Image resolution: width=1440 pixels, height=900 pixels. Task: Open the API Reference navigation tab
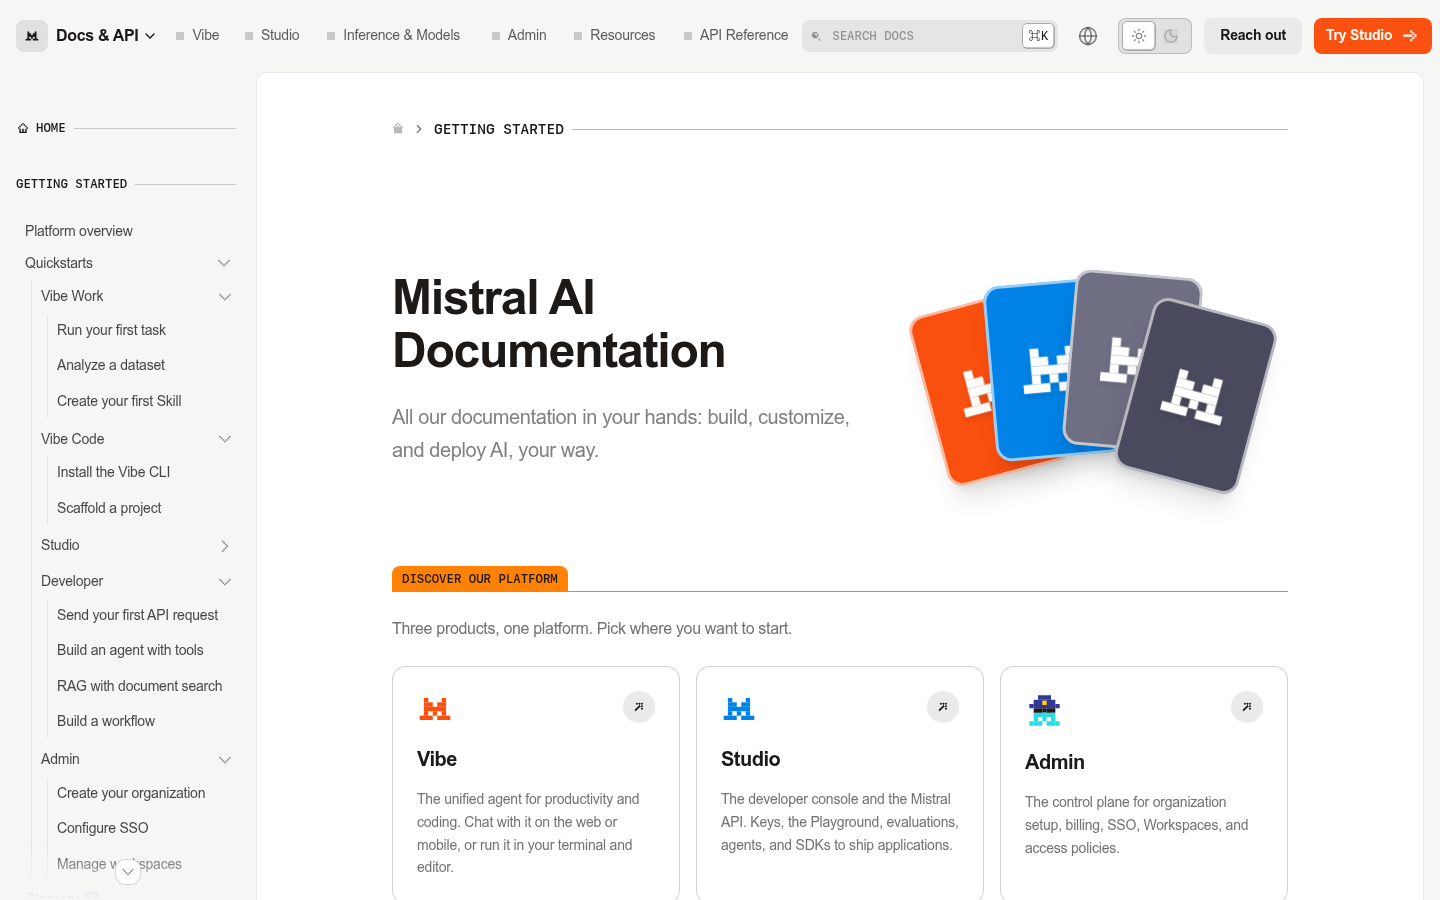[736, 35]
